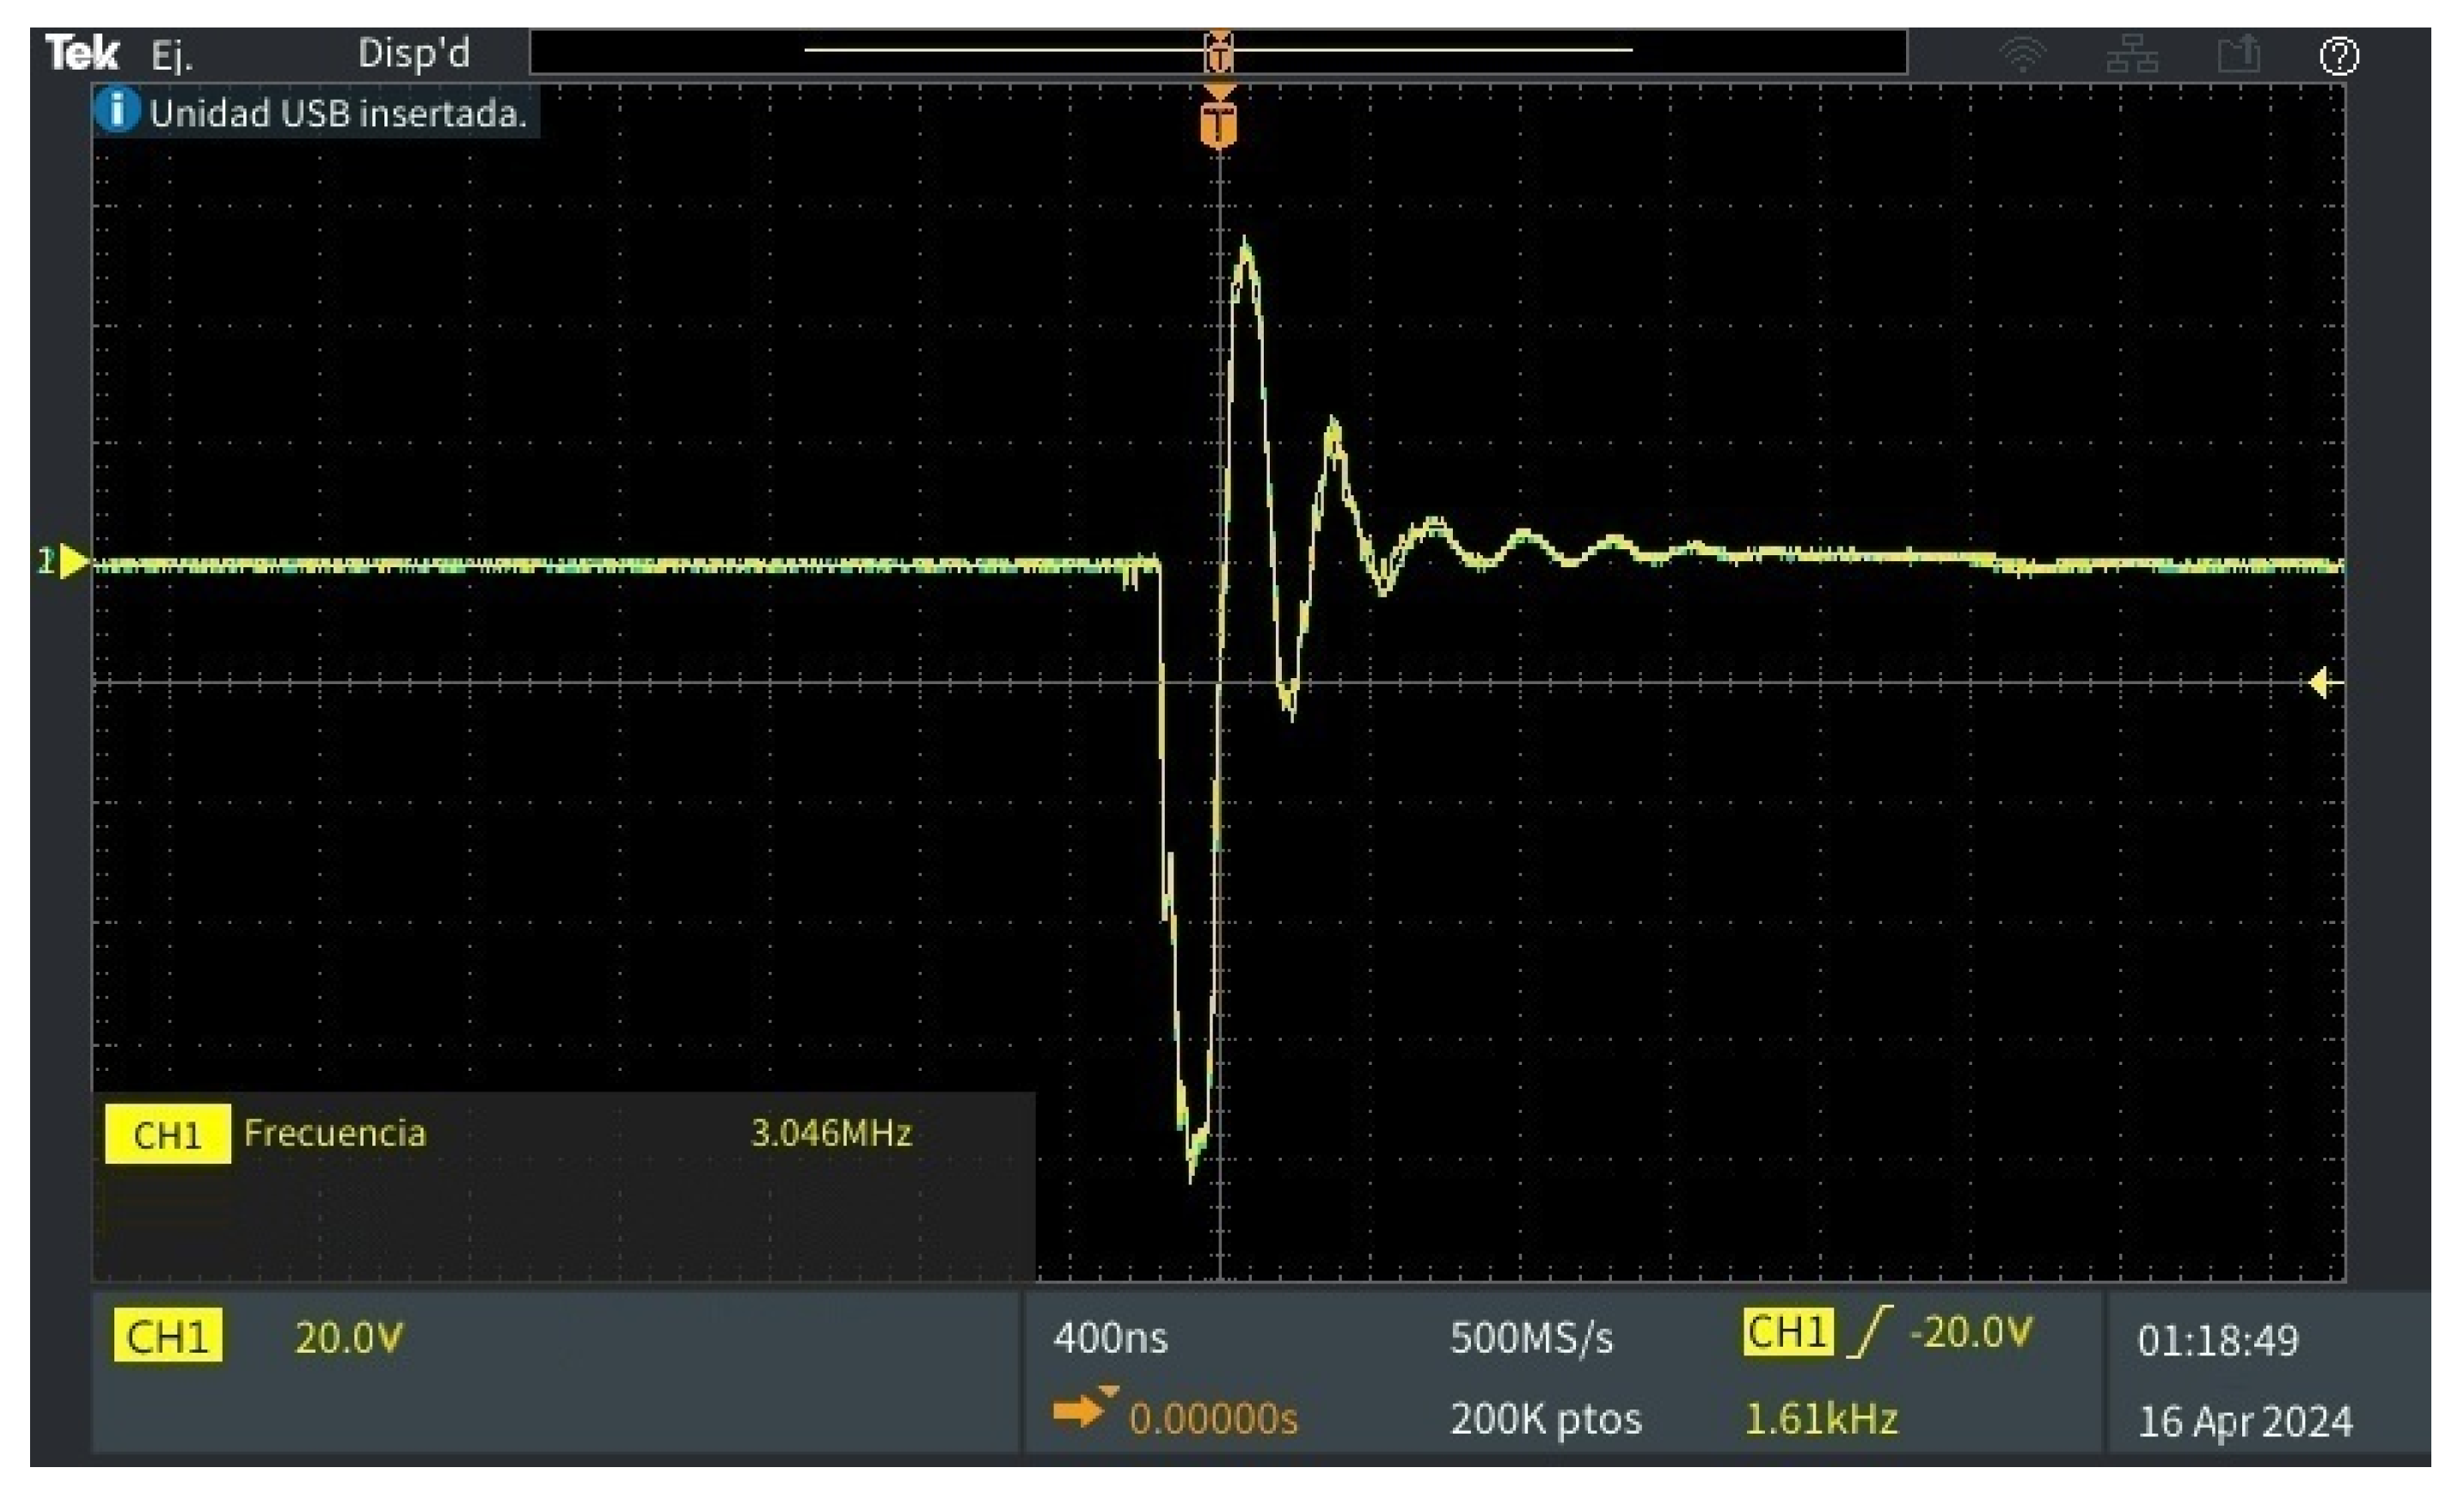Click the USB notification info icon
Screen dimensions: 2464x1486
click(x=119, y=110)
